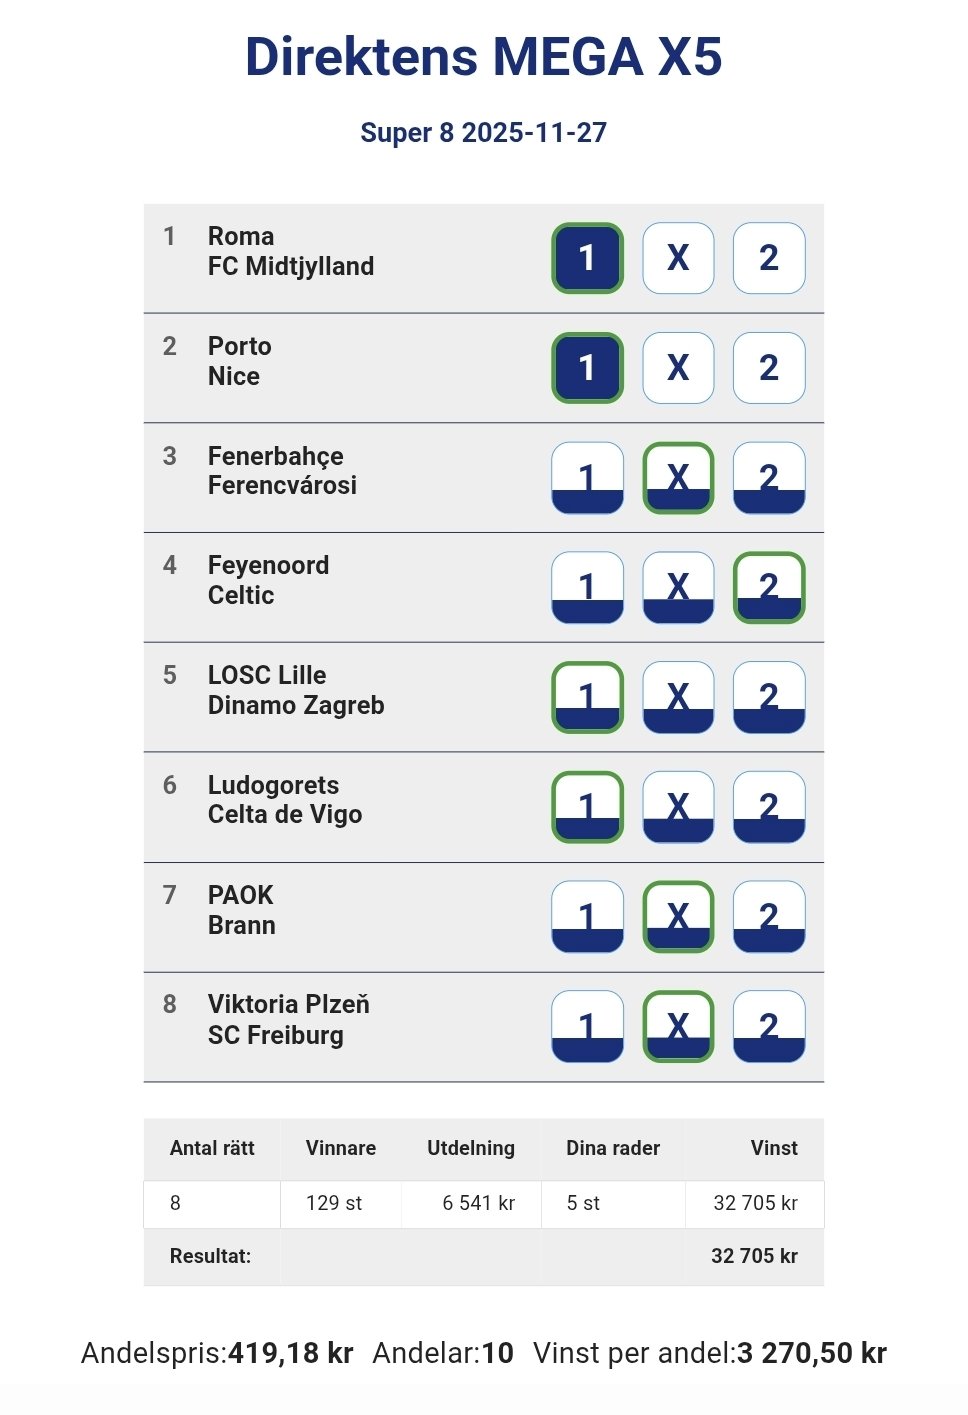Toggle X for Roma vs FC Midtjylland
Image resolution: width=968 pixels, height=1415 pixels.
(x=678, y=258)
